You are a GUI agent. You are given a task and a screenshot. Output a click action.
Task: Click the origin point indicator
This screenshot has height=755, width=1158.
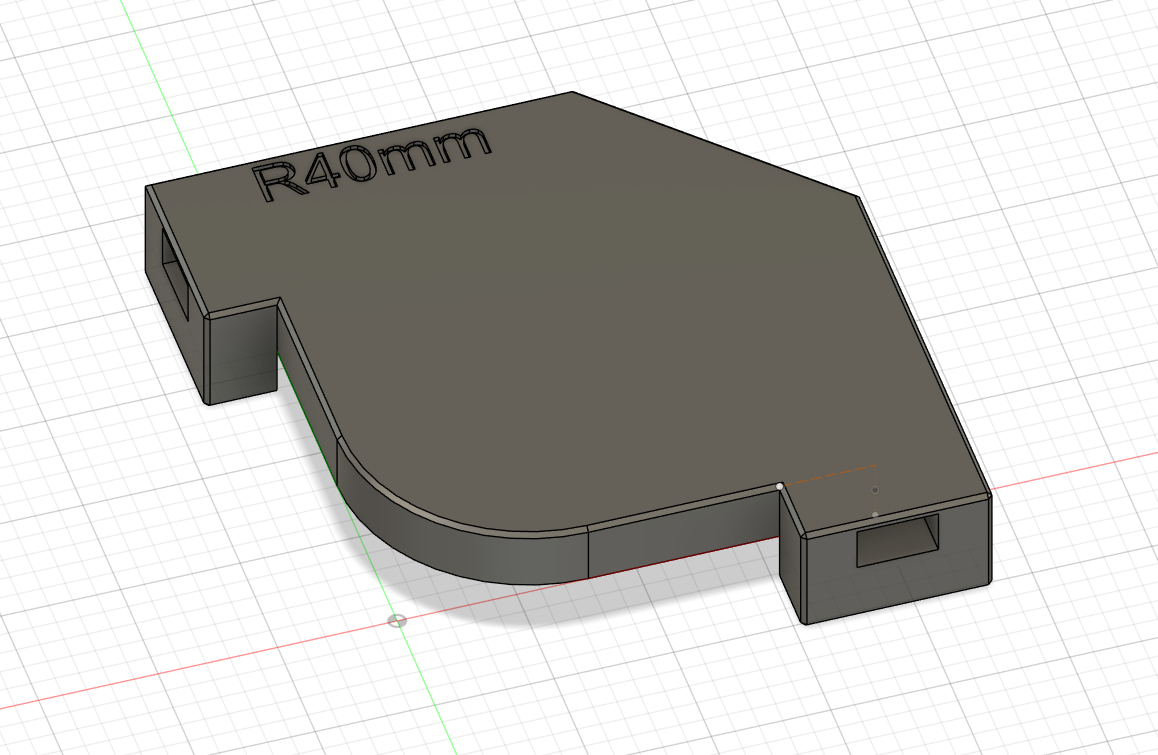click(397, 623)
